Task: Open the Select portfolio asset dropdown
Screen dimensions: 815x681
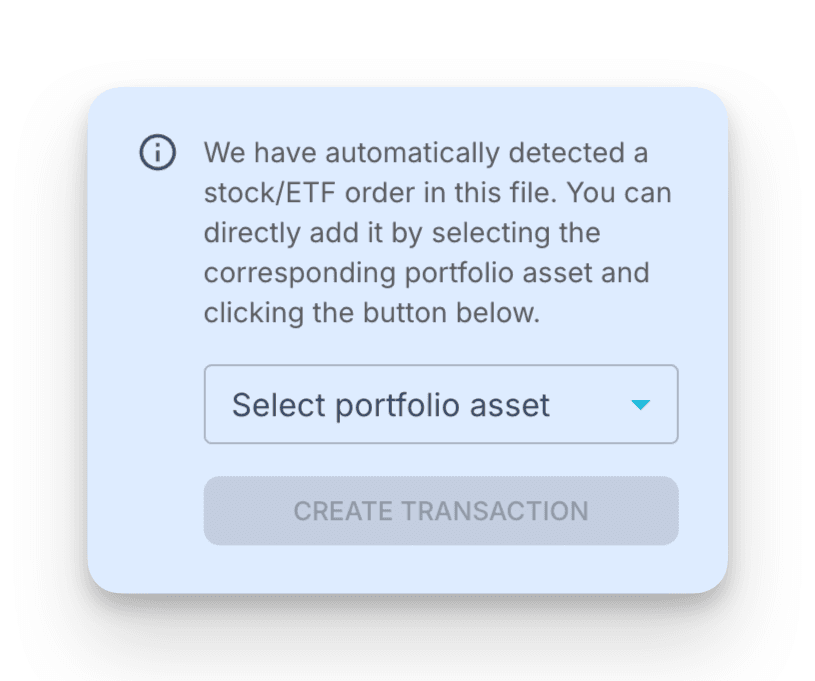Action: coord(440,404)
